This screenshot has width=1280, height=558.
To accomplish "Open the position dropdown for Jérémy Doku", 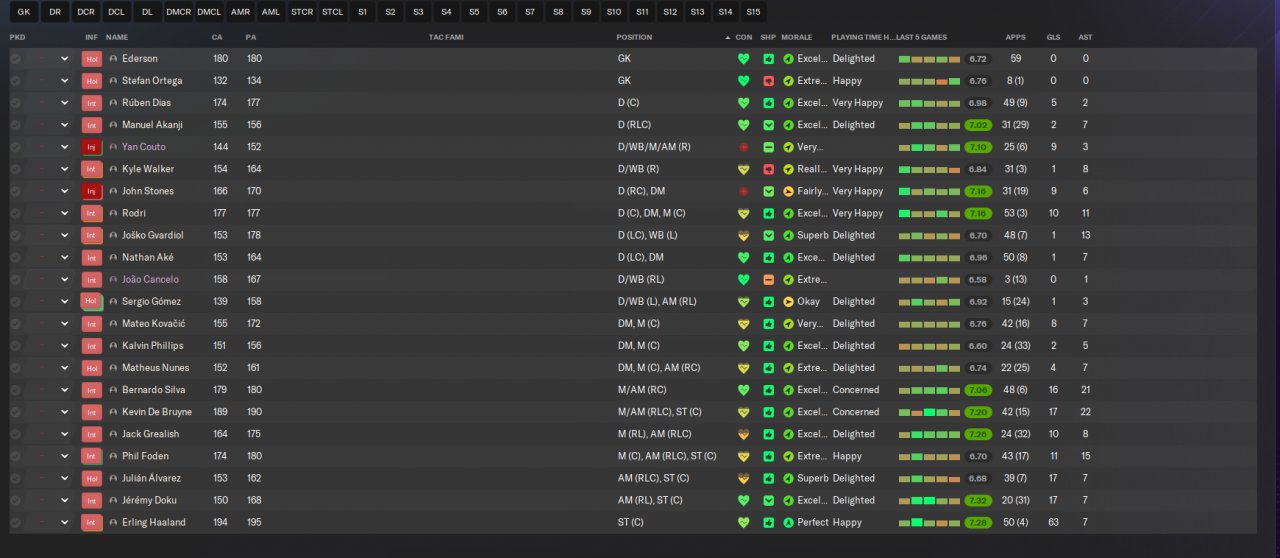I will (64, 500).
